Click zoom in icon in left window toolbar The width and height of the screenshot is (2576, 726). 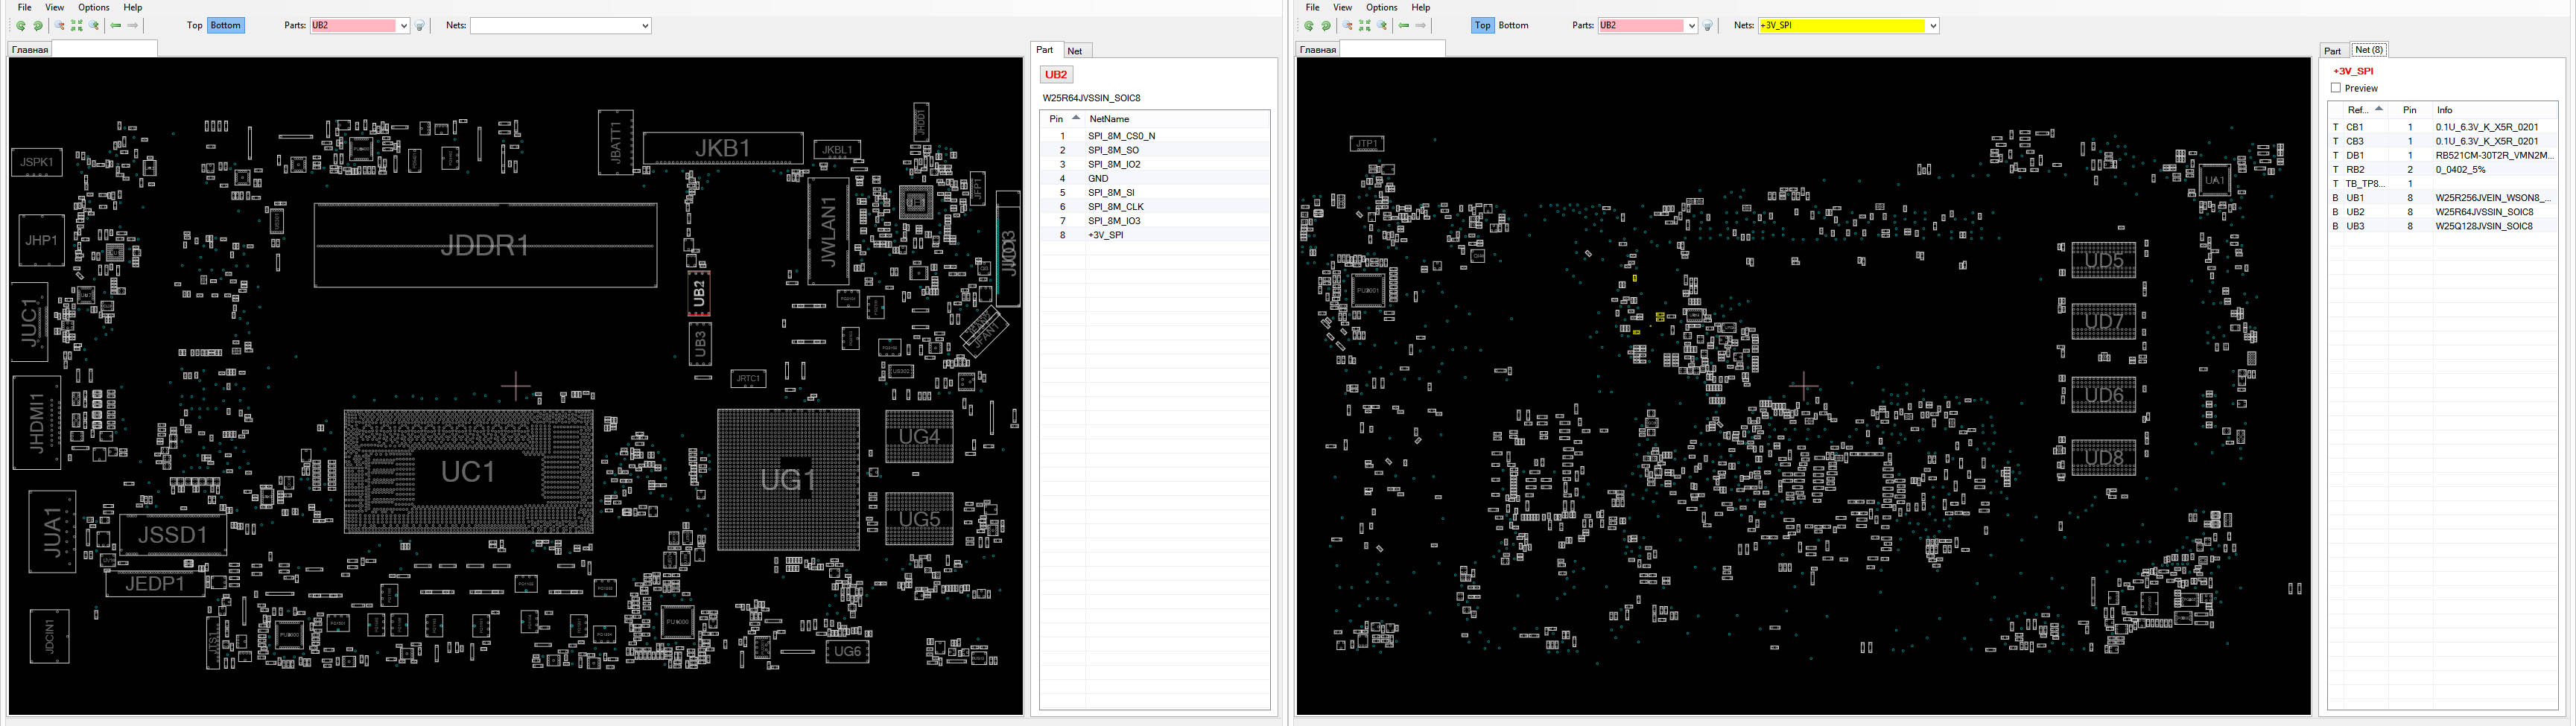[95, 26]
